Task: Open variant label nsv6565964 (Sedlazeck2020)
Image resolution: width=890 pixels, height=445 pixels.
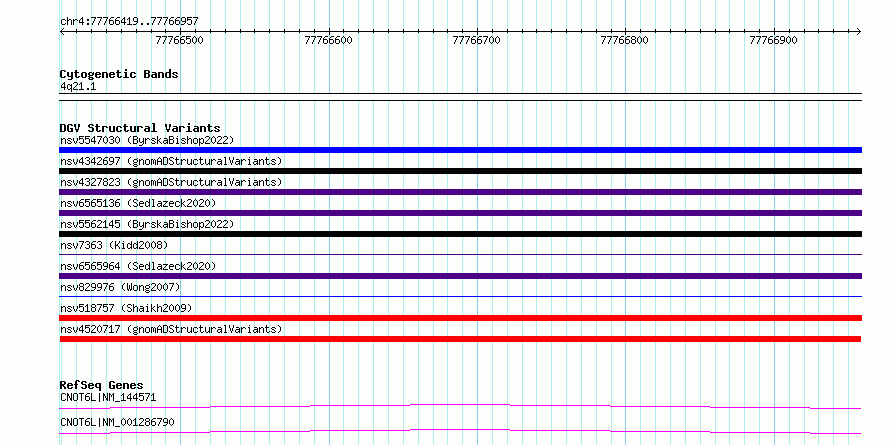Action: point(138,266)
